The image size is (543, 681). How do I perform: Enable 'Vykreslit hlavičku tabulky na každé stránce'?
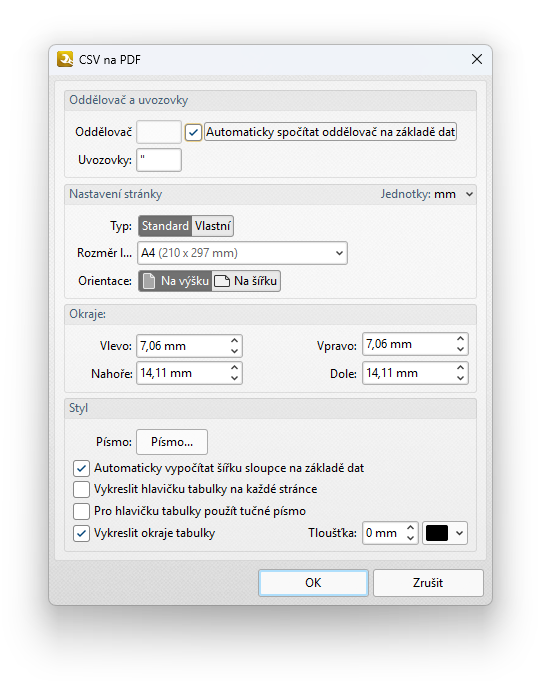81,489
